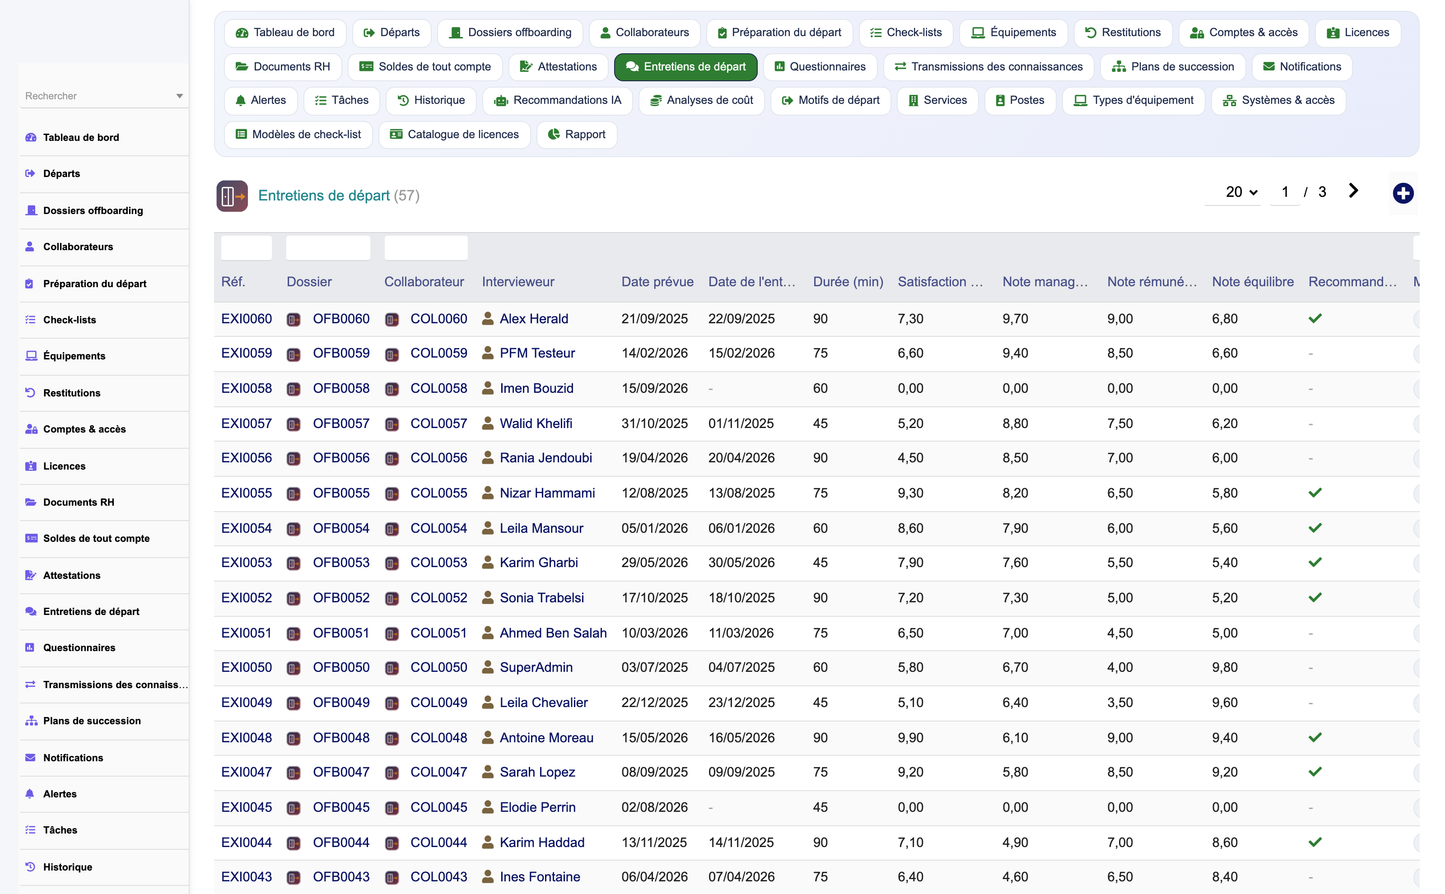Image resolution: width=1445 pixels, height=894 pixels.
Task: Open the EXI0057 reference link
Action: pyautogui.click(x=246, y=424)
